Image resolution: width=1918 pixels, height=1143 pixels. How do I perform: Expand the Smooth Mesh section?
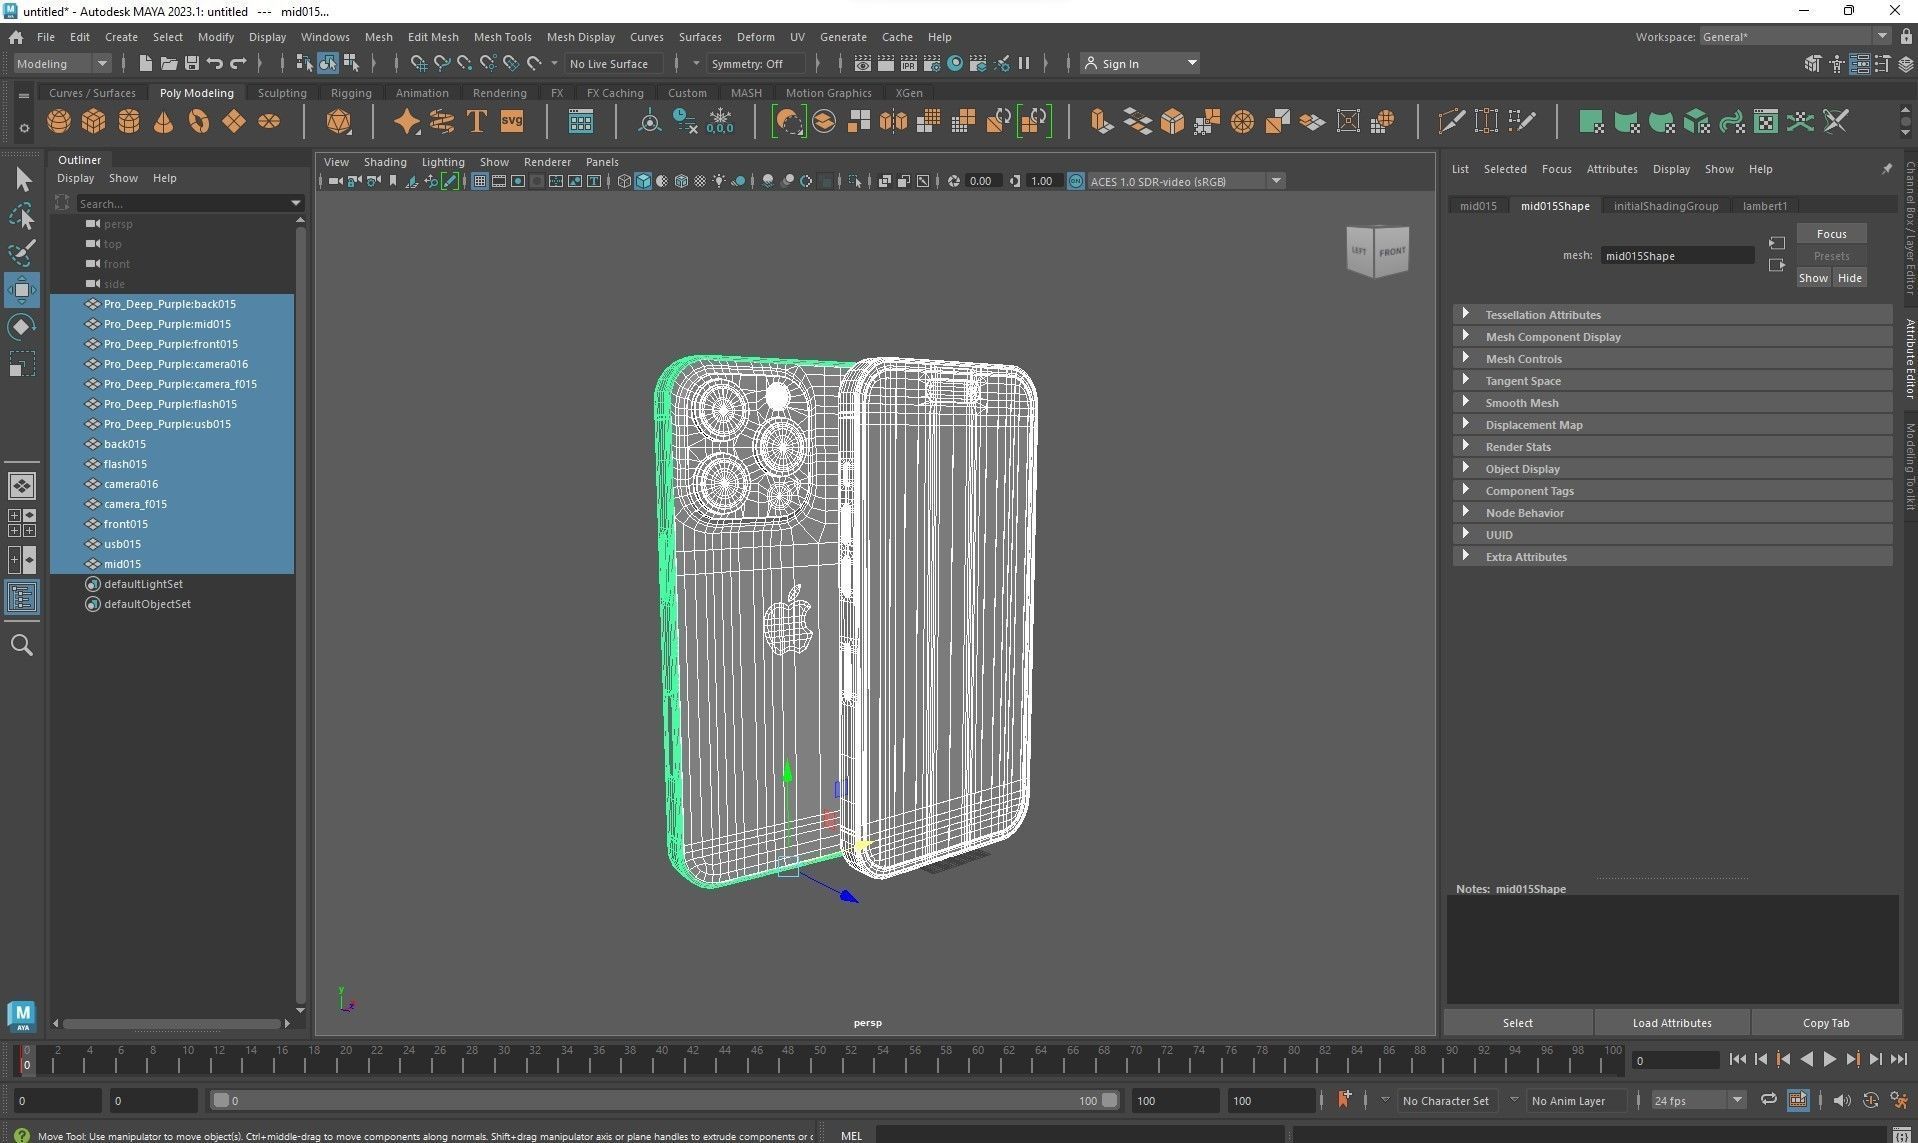tap(1672, 403)
